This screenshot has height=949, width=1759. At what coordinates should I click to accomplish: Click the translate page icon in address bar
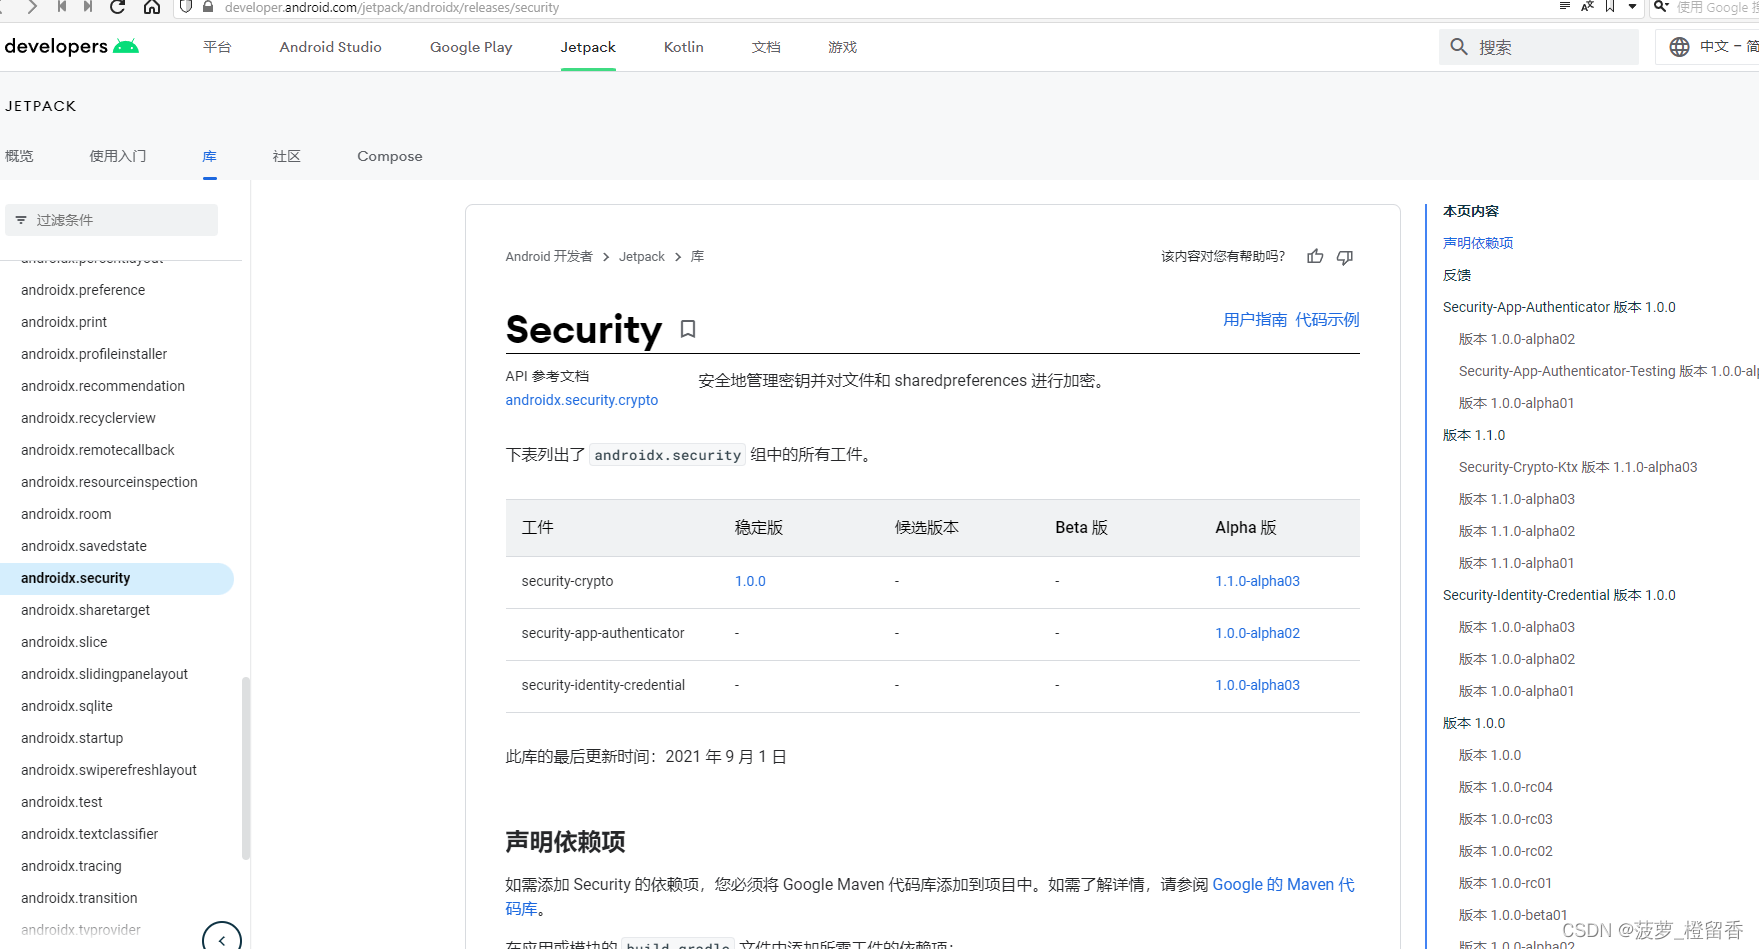click(1587, 7)
